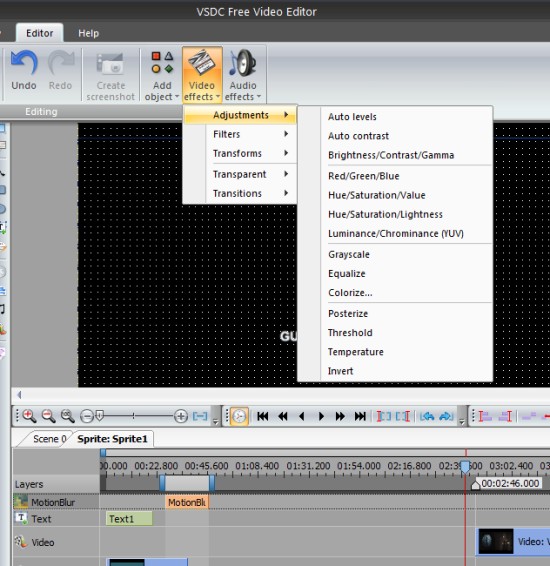This screenshot has height=566, width=550.
Task: Step one frame backward
Action: 302,416
